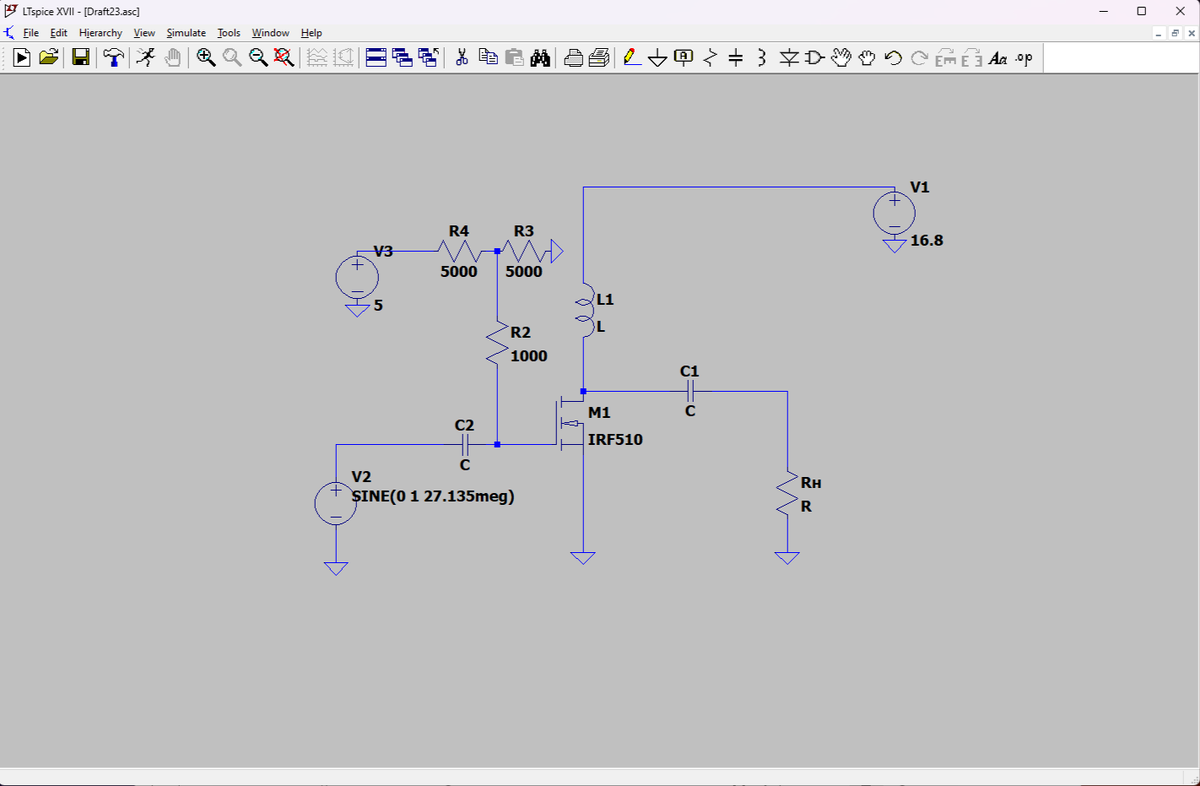Zoom in with the magnifier plus icon
The height and width of the screenshot is (786, 1200).
[x=206, y=58]
